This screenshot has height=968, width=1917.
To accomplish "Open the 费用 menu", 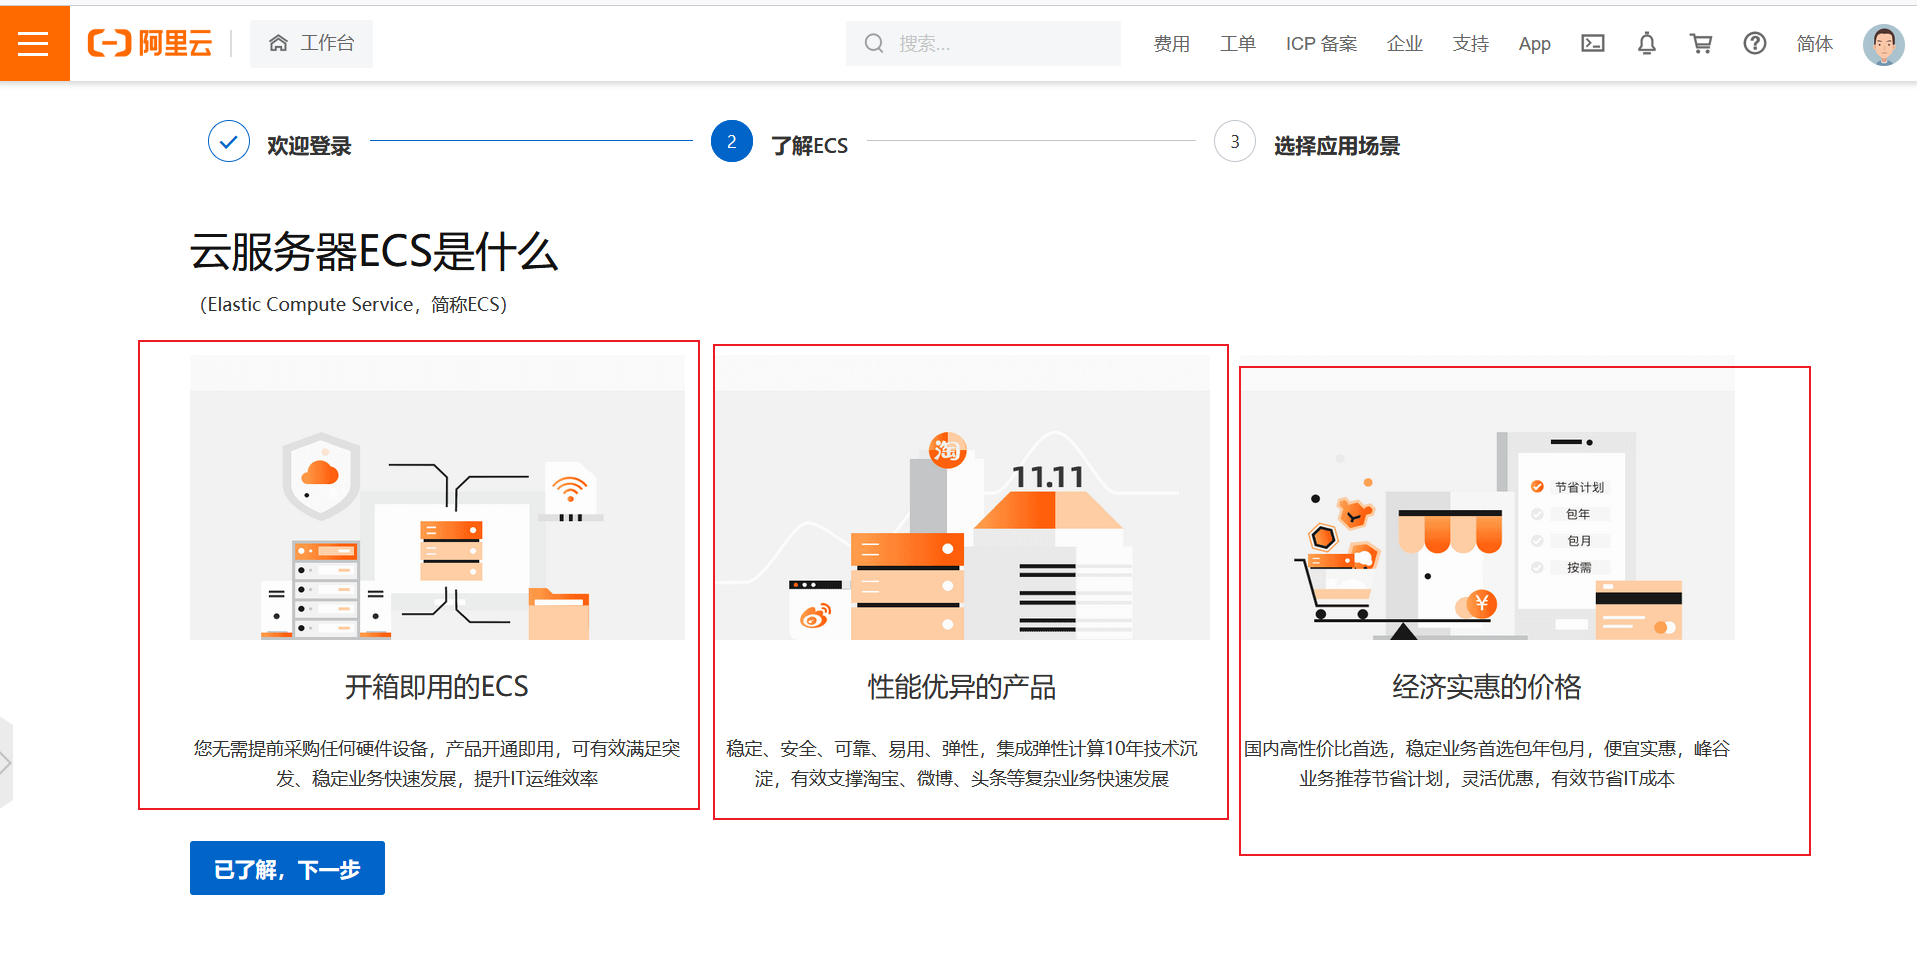I will (1171, 43).
